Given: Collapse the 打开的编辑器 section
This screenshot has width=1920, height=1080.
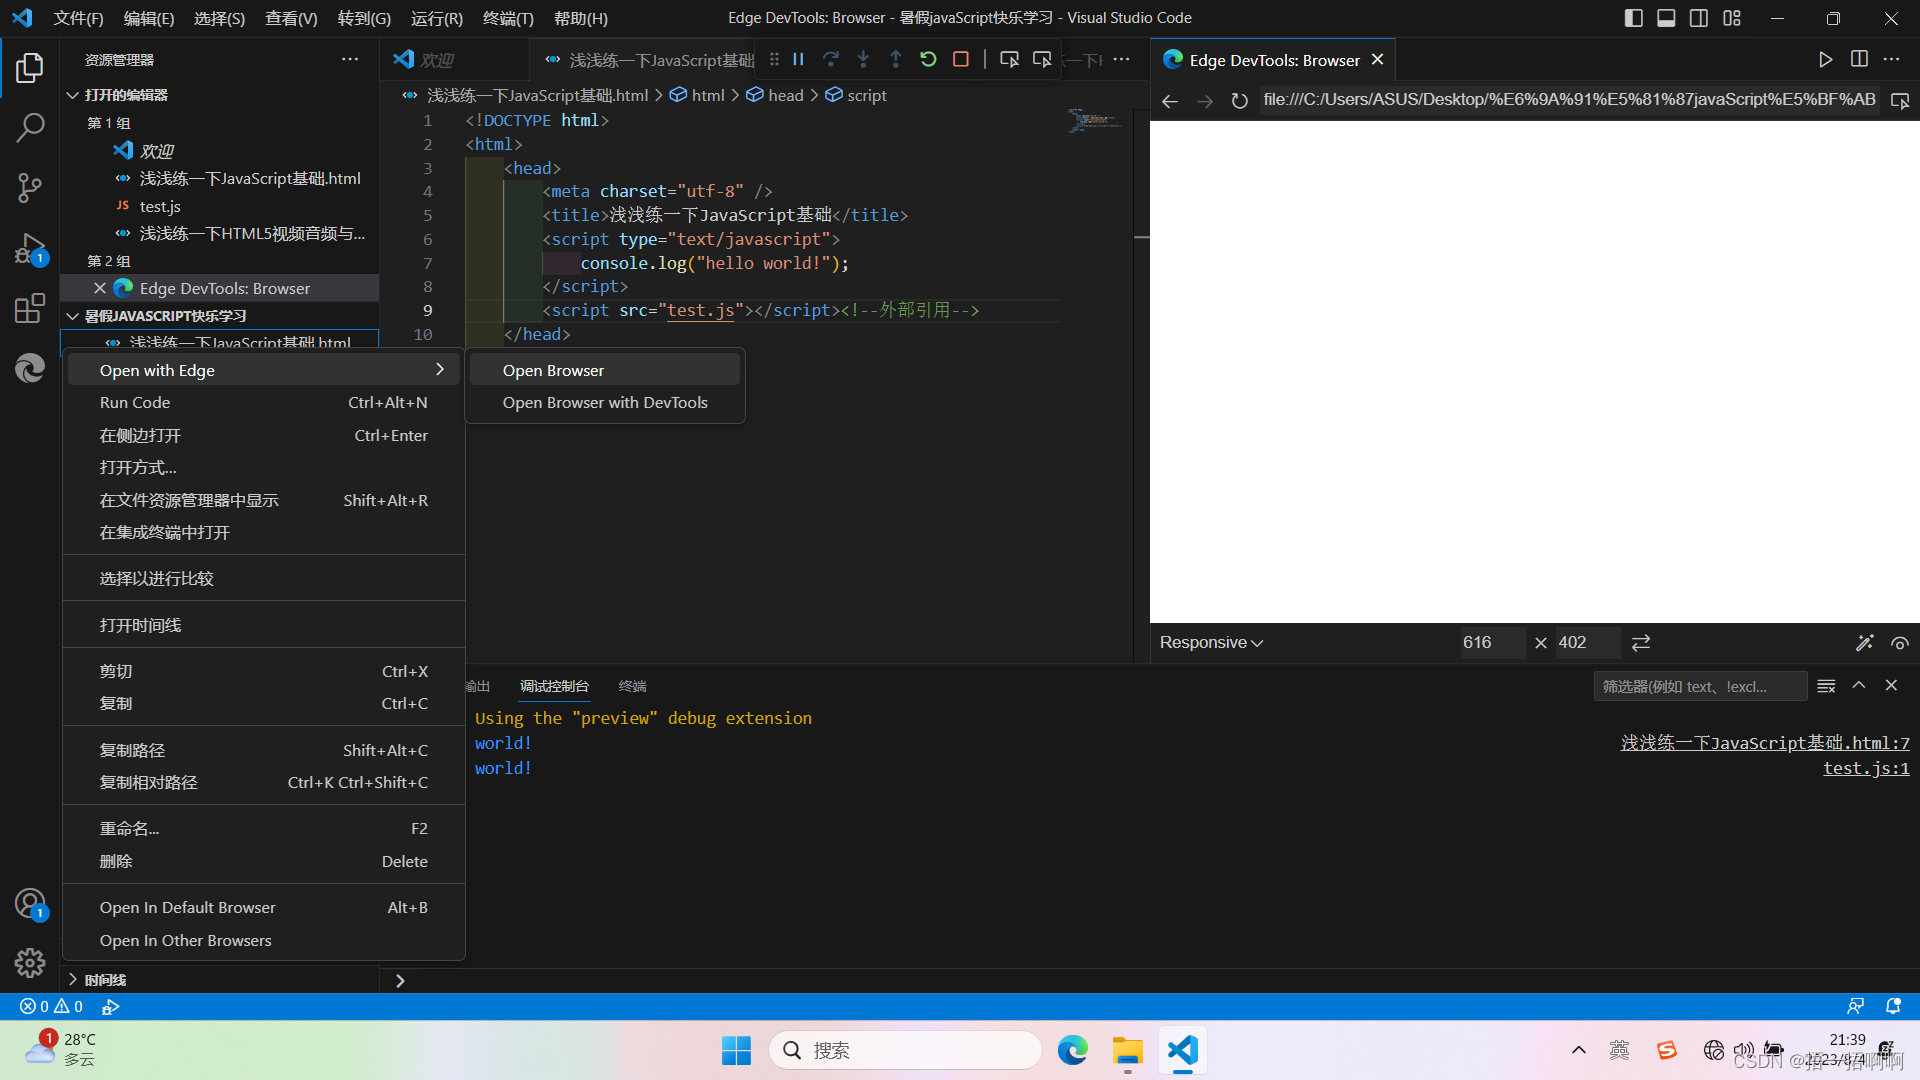Looking at the screenshot, I should [71, 94].
